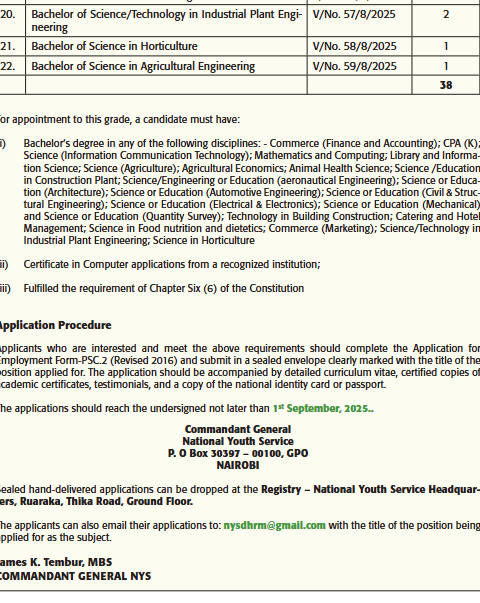Viewport: 480px width, 603px height.
Task: Select 'Employment Form-PSC.2 (Revised 2016)' text
Action: pos(88,361)
